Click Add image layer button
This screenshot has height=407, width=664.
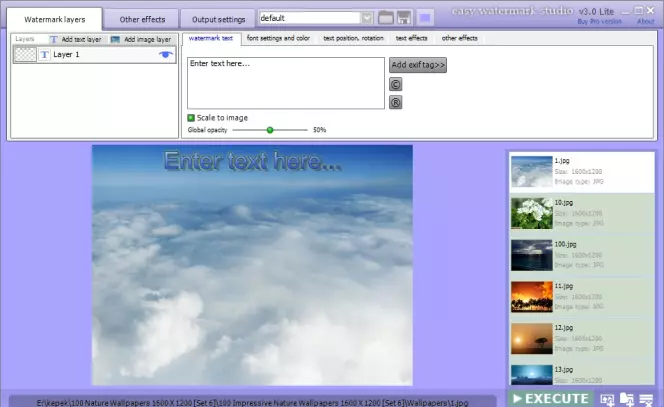point(141,39)
